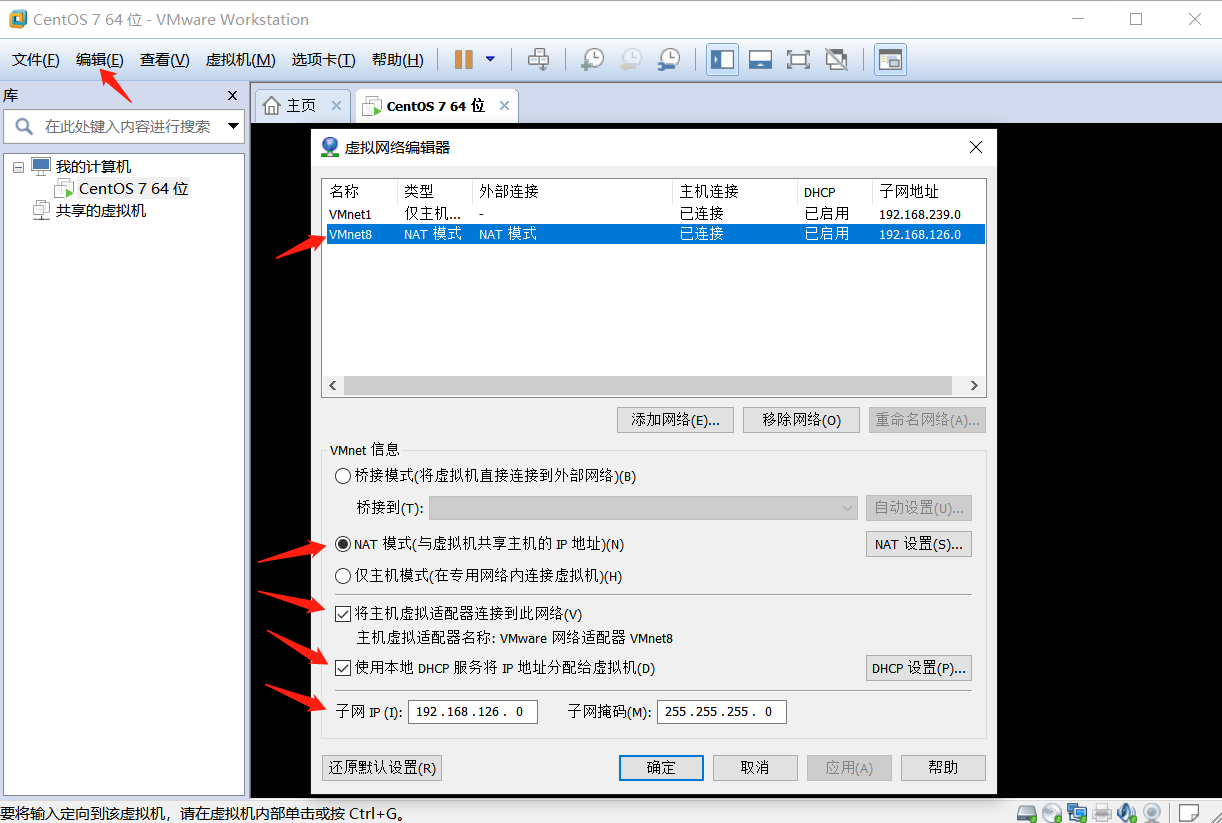
Task: Click the 名称 column header
Action: [360, 192]
